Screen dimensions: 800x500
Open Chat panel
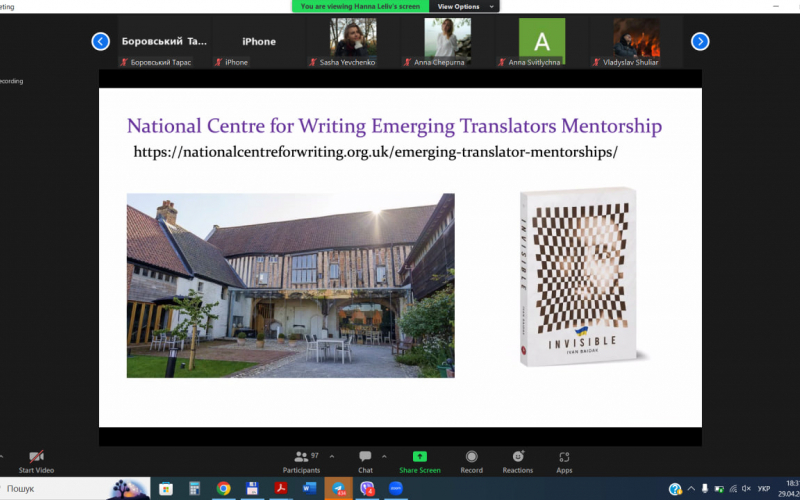(365, 462)
